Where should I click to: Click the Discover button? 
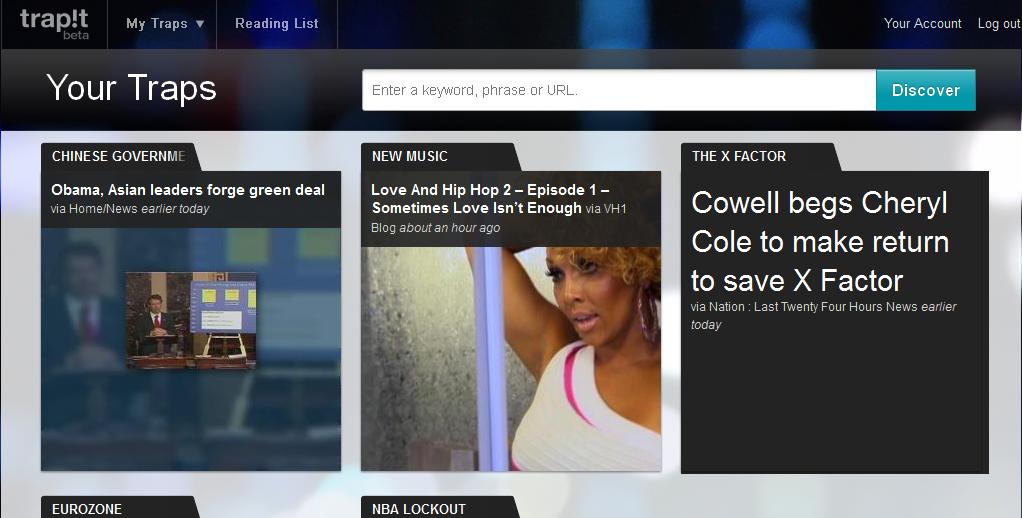click(x=926, y=90)
